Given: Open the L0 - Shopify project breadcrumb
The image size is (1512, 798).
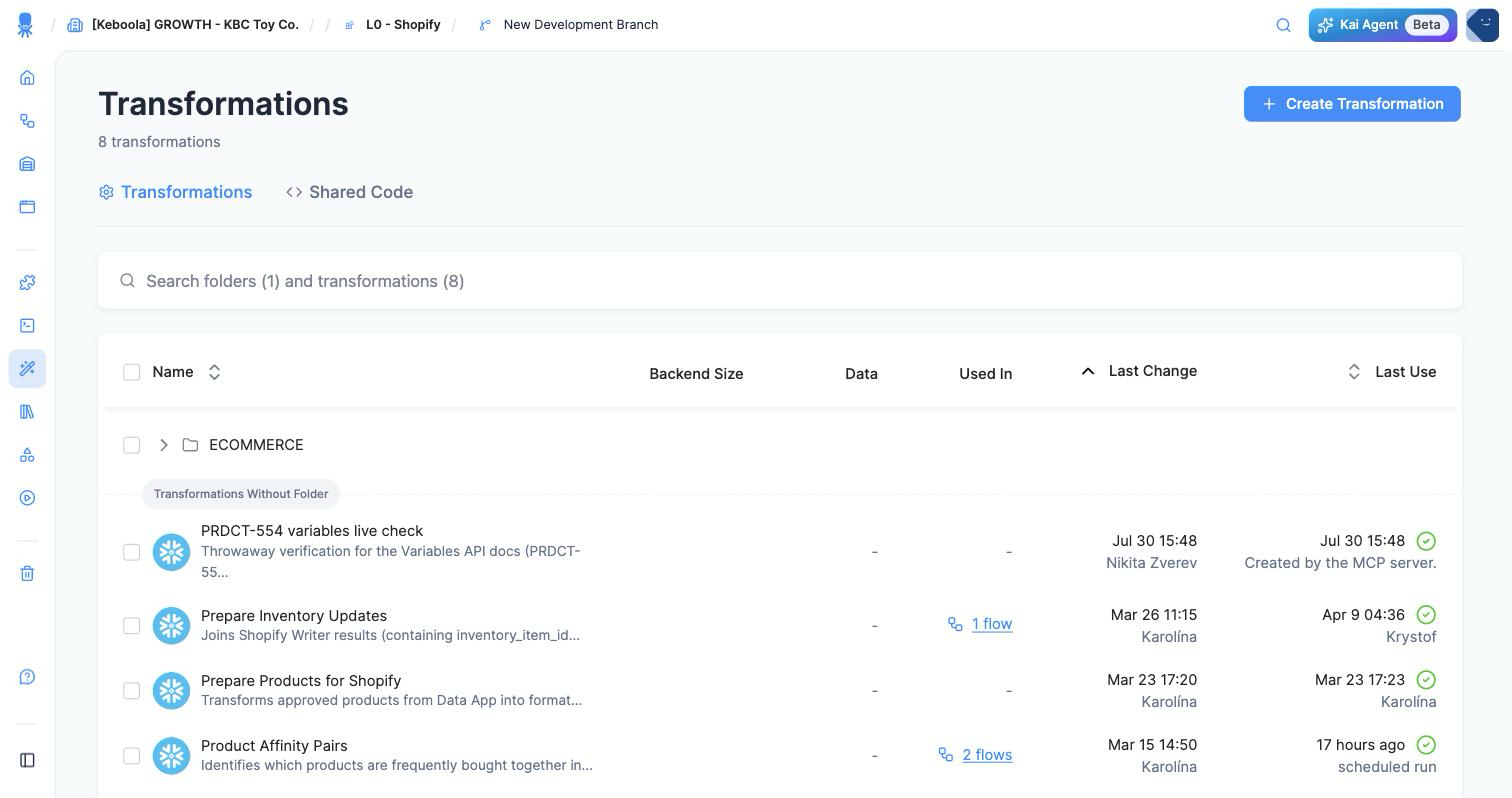Looking at the screenshot, I should [x=403, y=25].
